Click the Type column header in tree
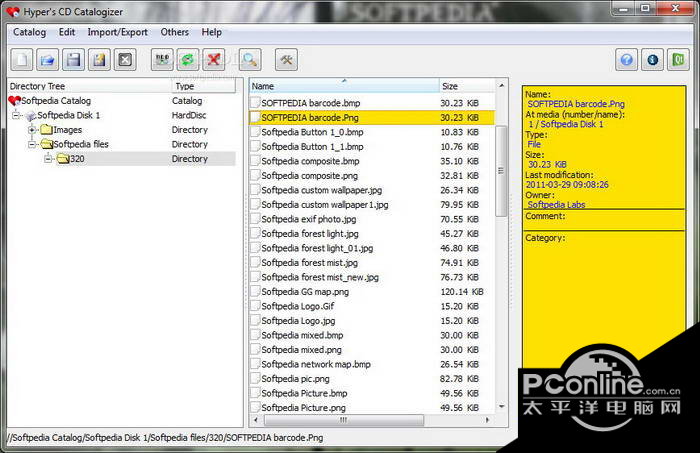The width and height of the screenshot is (700, 453). [204, 86]
